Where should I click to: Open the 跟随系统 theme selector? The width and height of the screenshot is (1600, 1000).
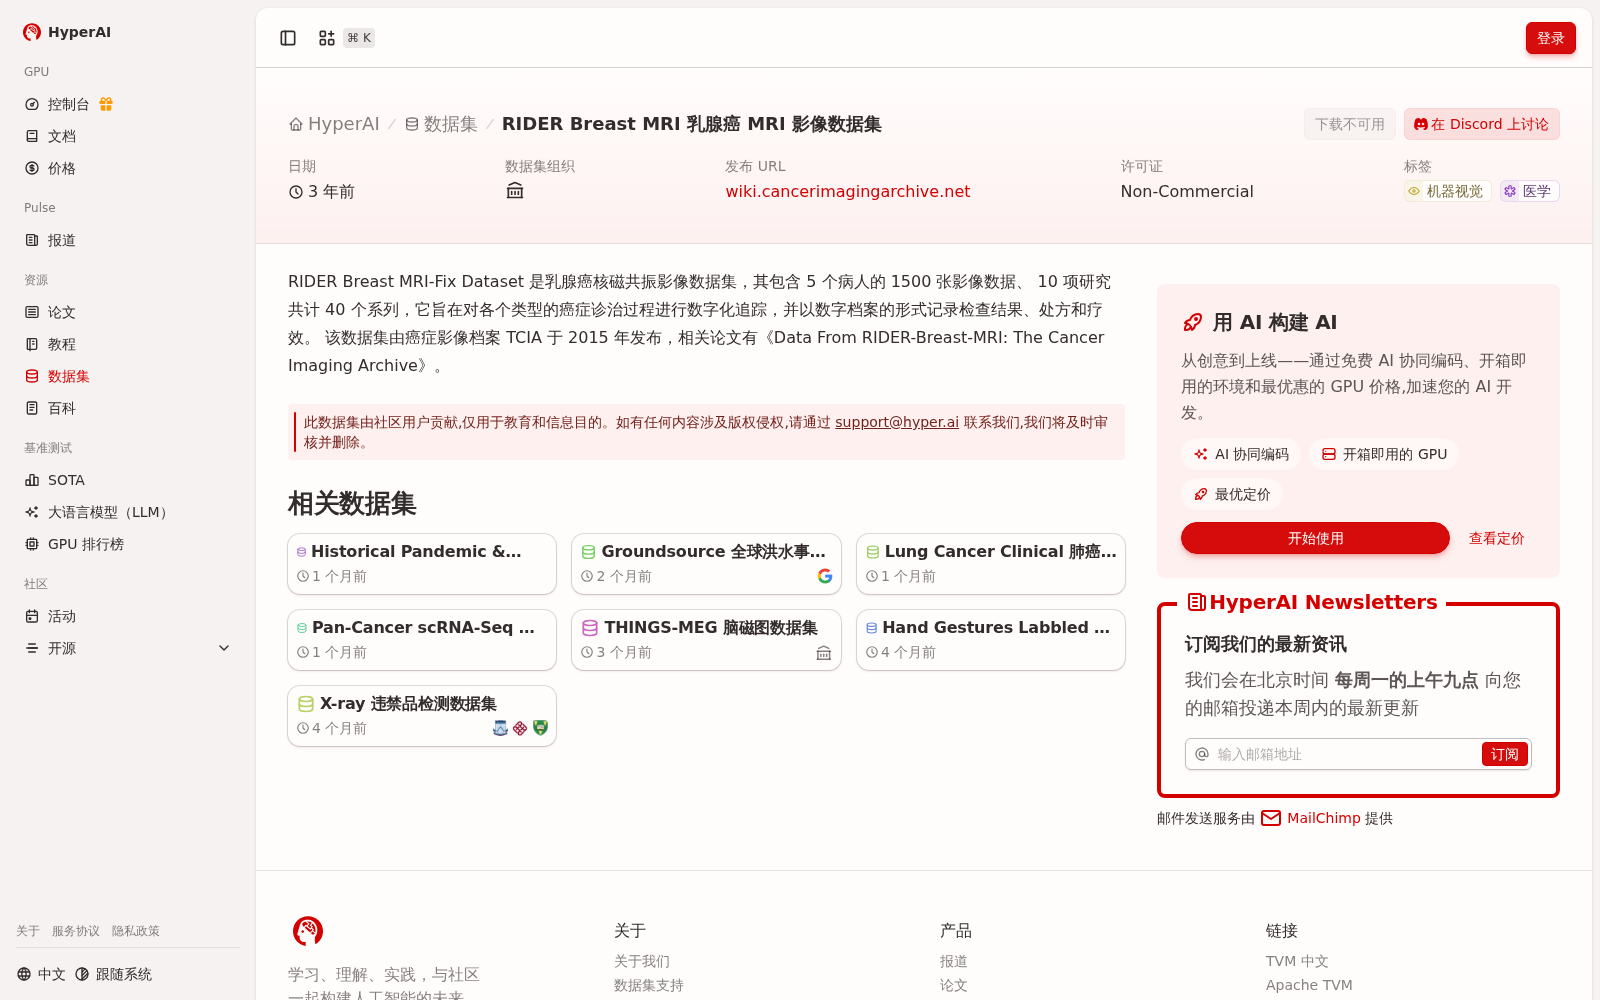tap(113, 974)
